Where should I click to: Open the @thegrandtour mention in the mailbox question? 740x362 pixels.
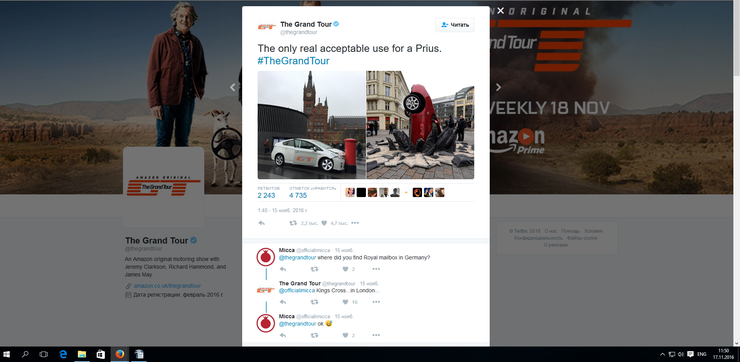[x=297, y=257]
